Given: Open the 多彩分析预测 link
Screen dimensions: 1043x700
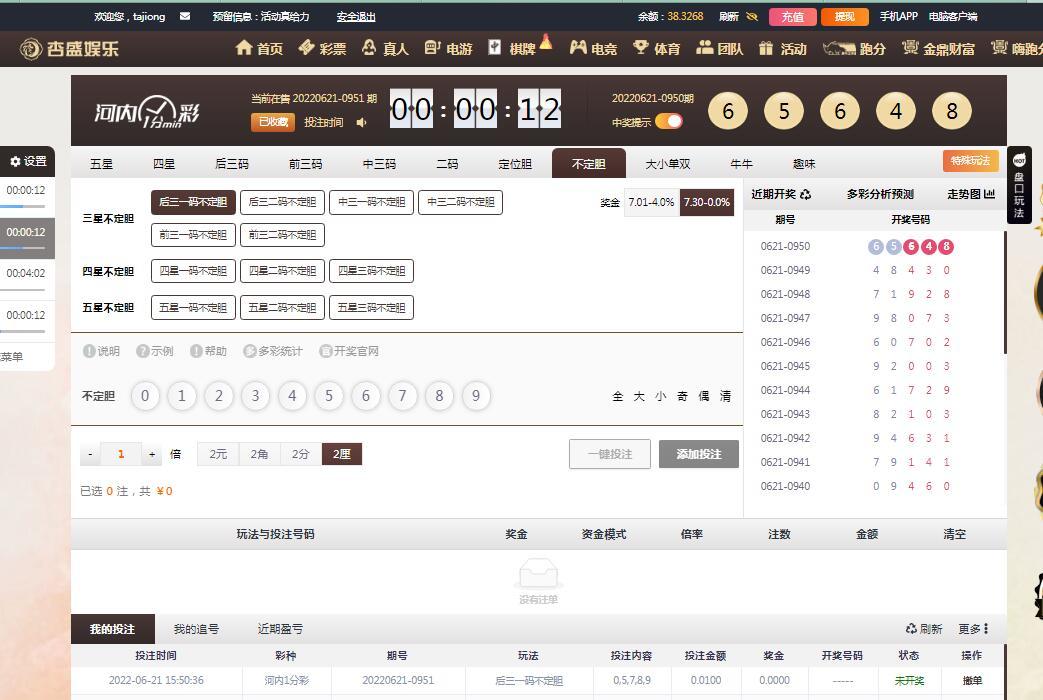Looking at the screenshot, I should coord(880,194).
